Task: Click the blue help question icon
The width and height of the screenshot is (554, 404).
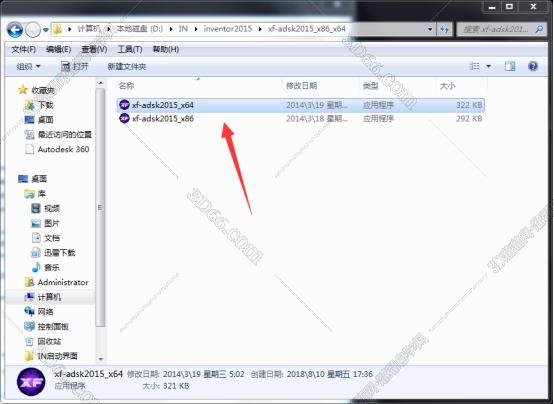Action: [x=533, y=66]
